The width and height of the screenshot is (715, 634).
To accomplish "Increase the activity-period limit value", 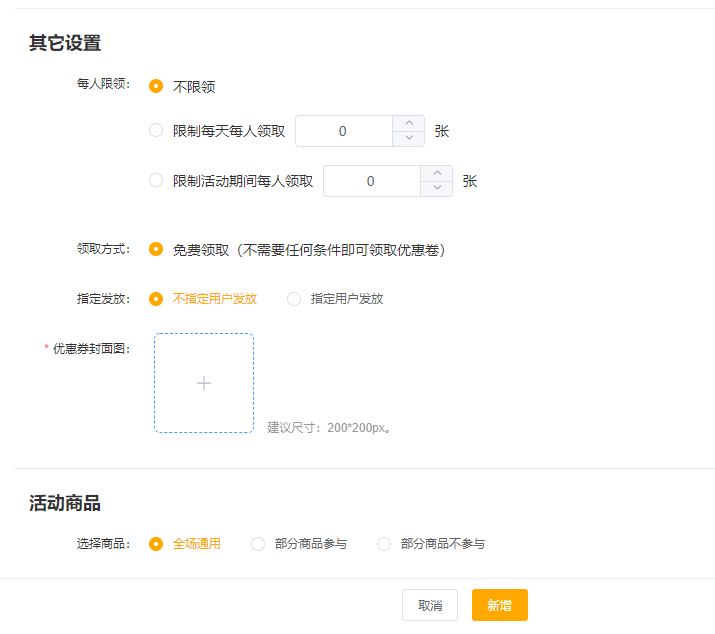I will pos(436,174).
